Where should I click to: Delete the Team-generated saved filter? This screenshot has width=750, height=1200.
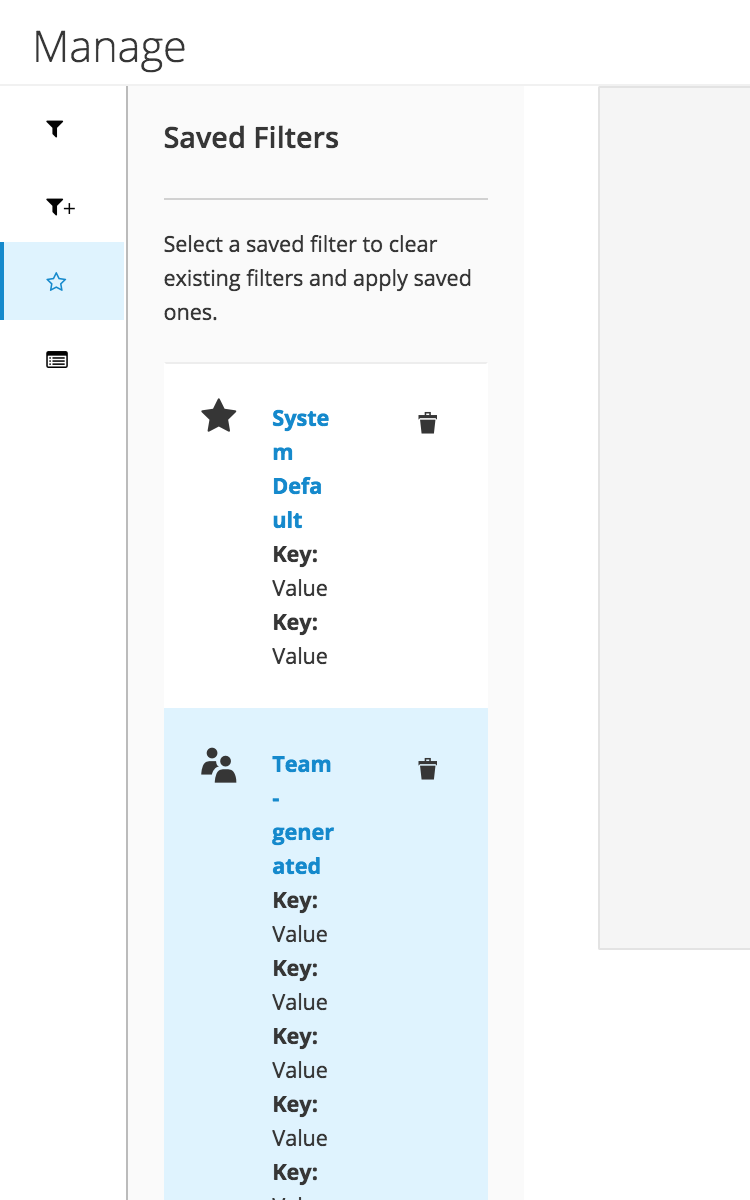point(428,769)
